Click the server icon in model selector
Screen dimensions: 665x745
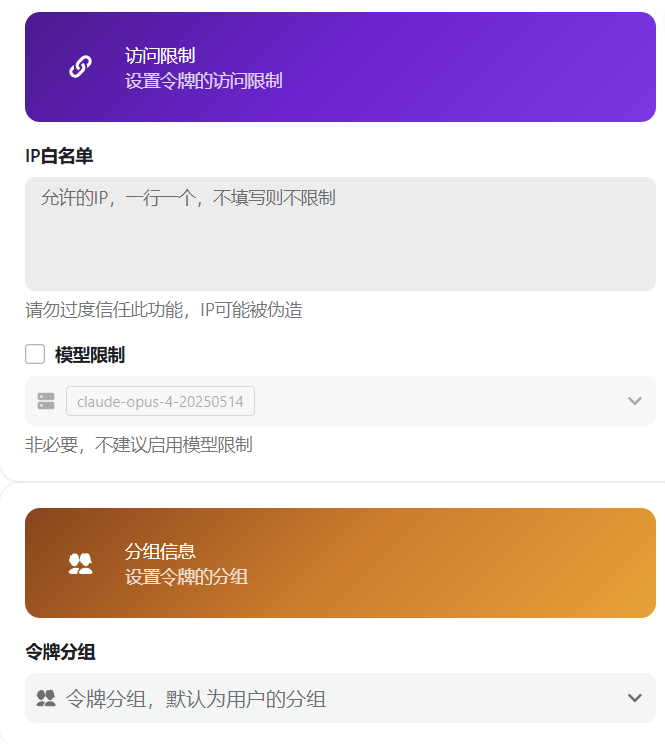46,401
